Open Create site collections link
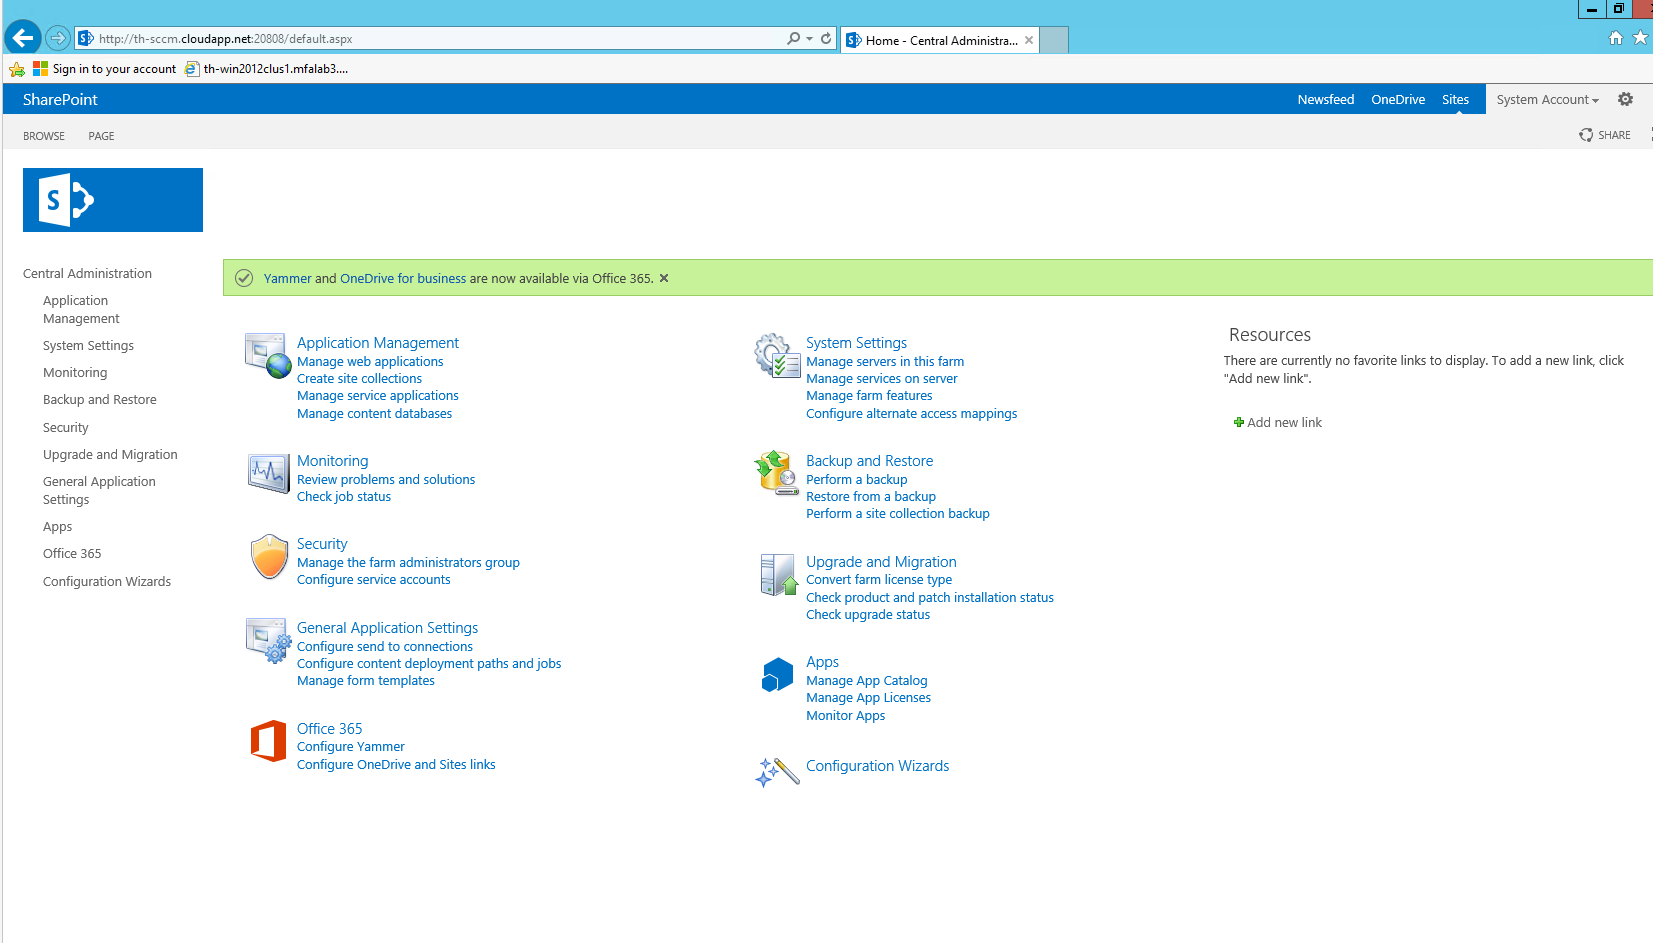Image resolution: width=1653 pixels, height=943 pixels. 359,378
